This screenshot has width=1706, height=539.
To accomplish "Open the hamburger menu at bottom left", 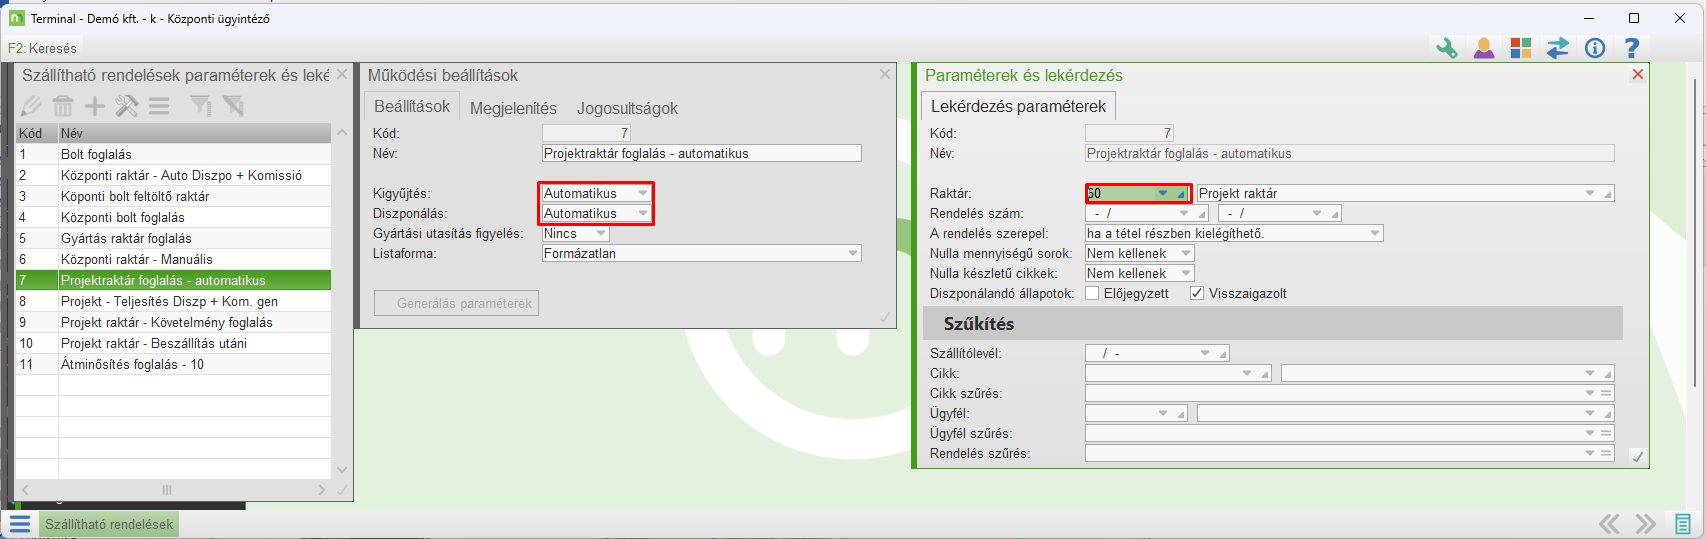I will (x=20, y=524).
